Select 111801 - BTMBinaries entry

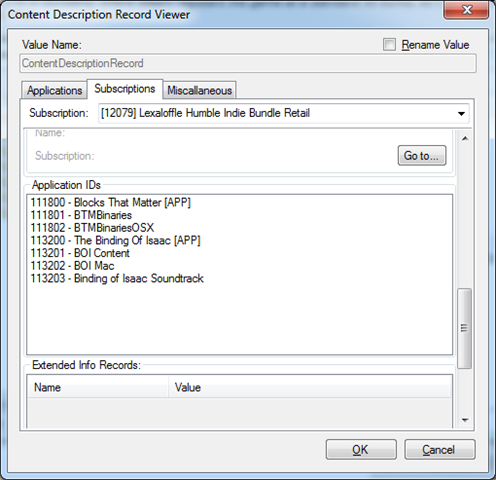pos(81,215)
